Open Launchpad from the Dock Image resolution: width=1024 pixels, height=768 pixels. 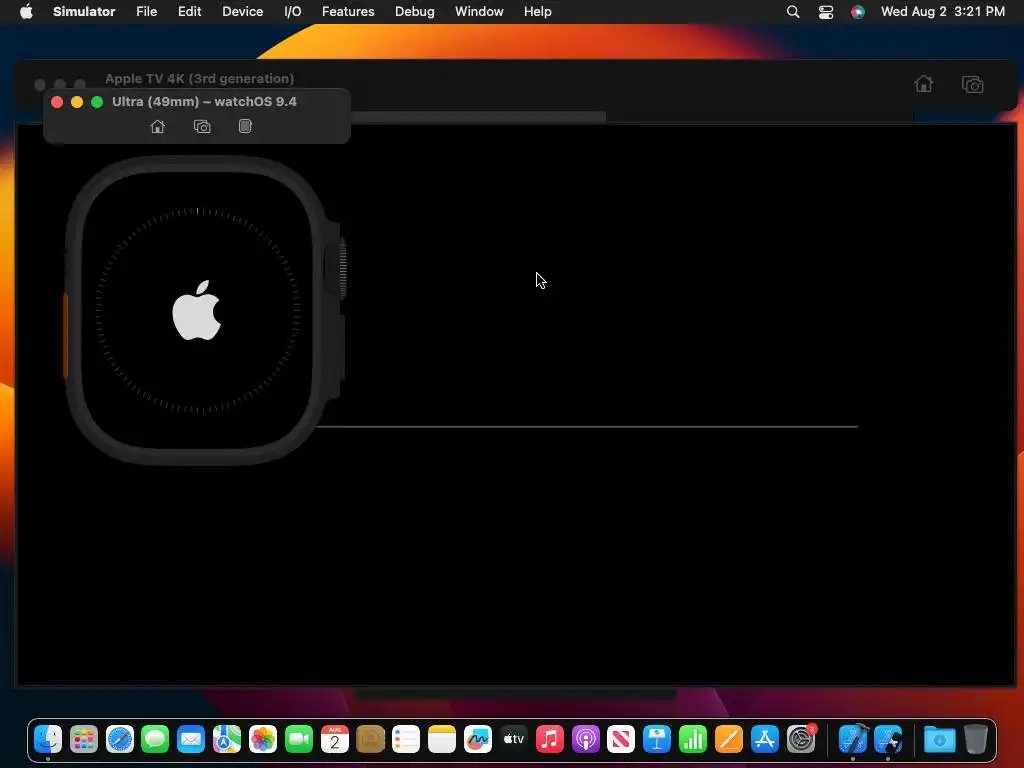[x=84, y=739]
